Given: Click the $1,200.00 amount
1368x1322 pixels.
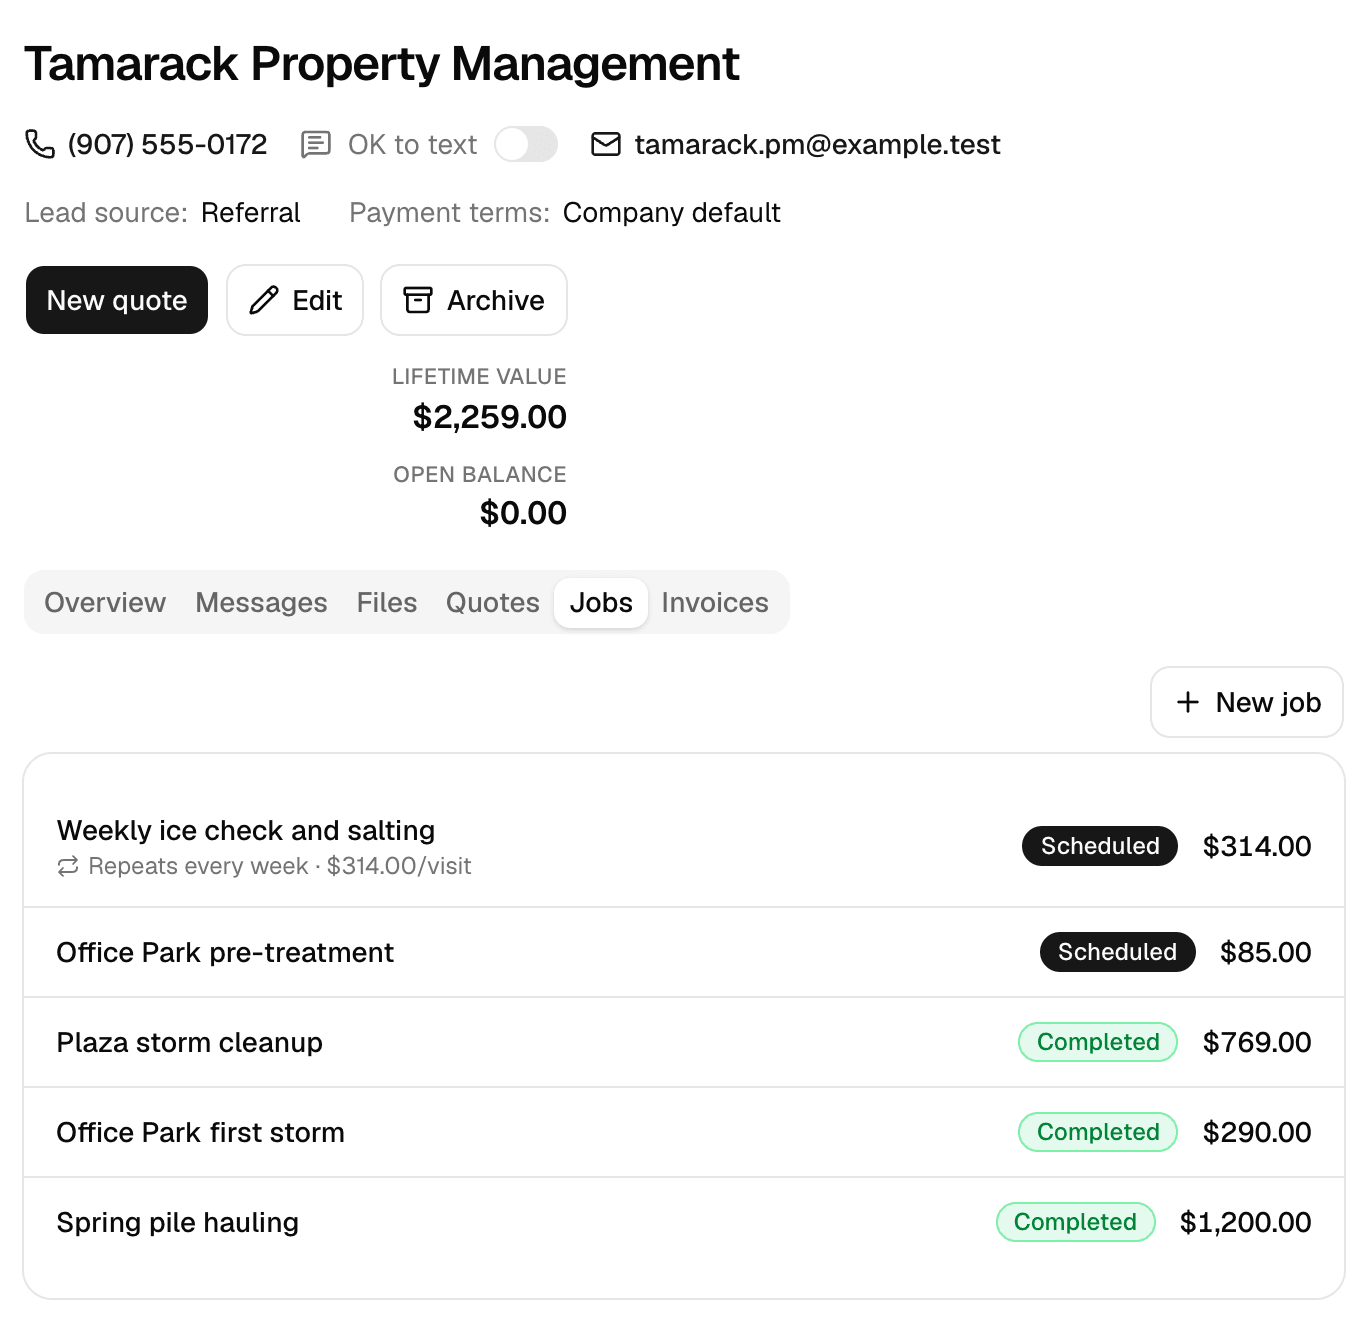Looking at the screenshot, I should (x=1245, y=1222).
